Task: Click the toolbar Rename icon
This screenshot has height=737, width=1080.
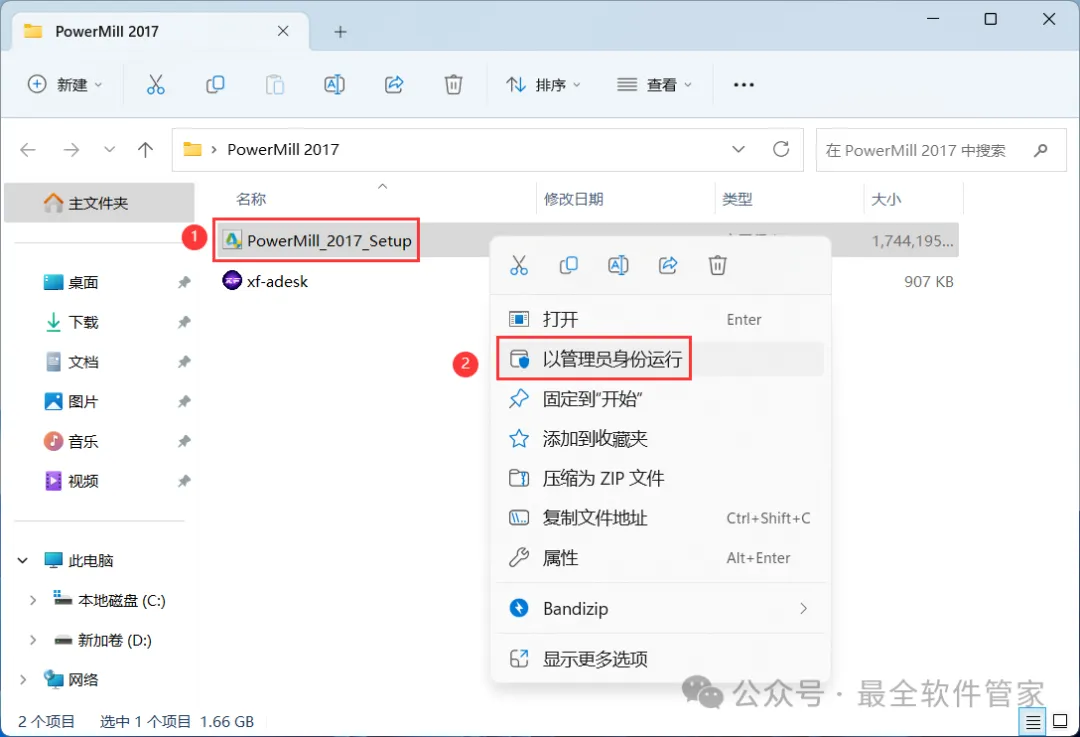Action: 334,85
